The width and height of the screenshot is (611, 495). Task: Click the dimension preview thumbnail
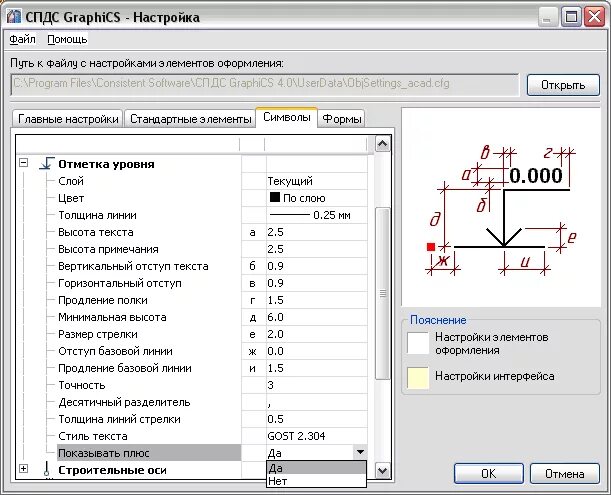pos(501,207)
